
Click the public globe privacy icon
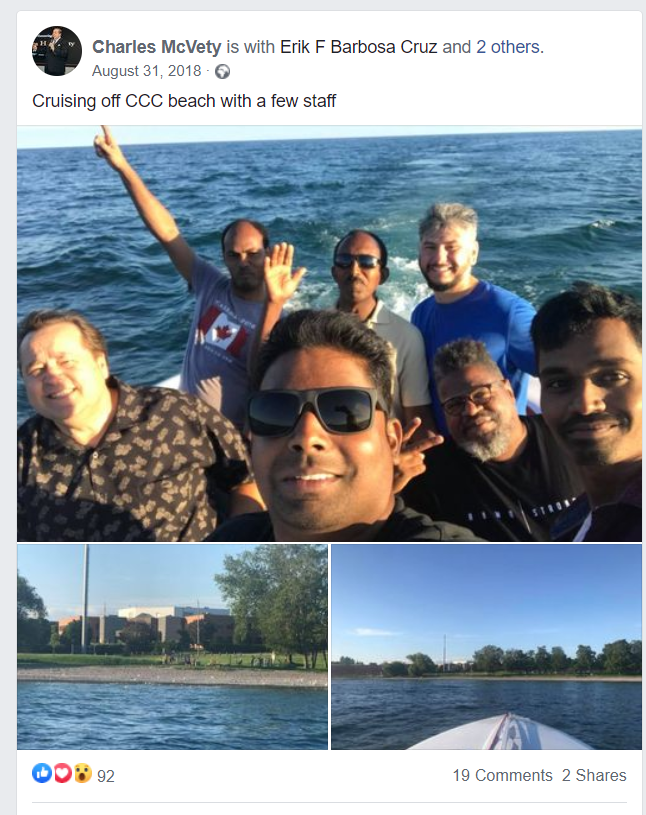(x=222, y=71)
